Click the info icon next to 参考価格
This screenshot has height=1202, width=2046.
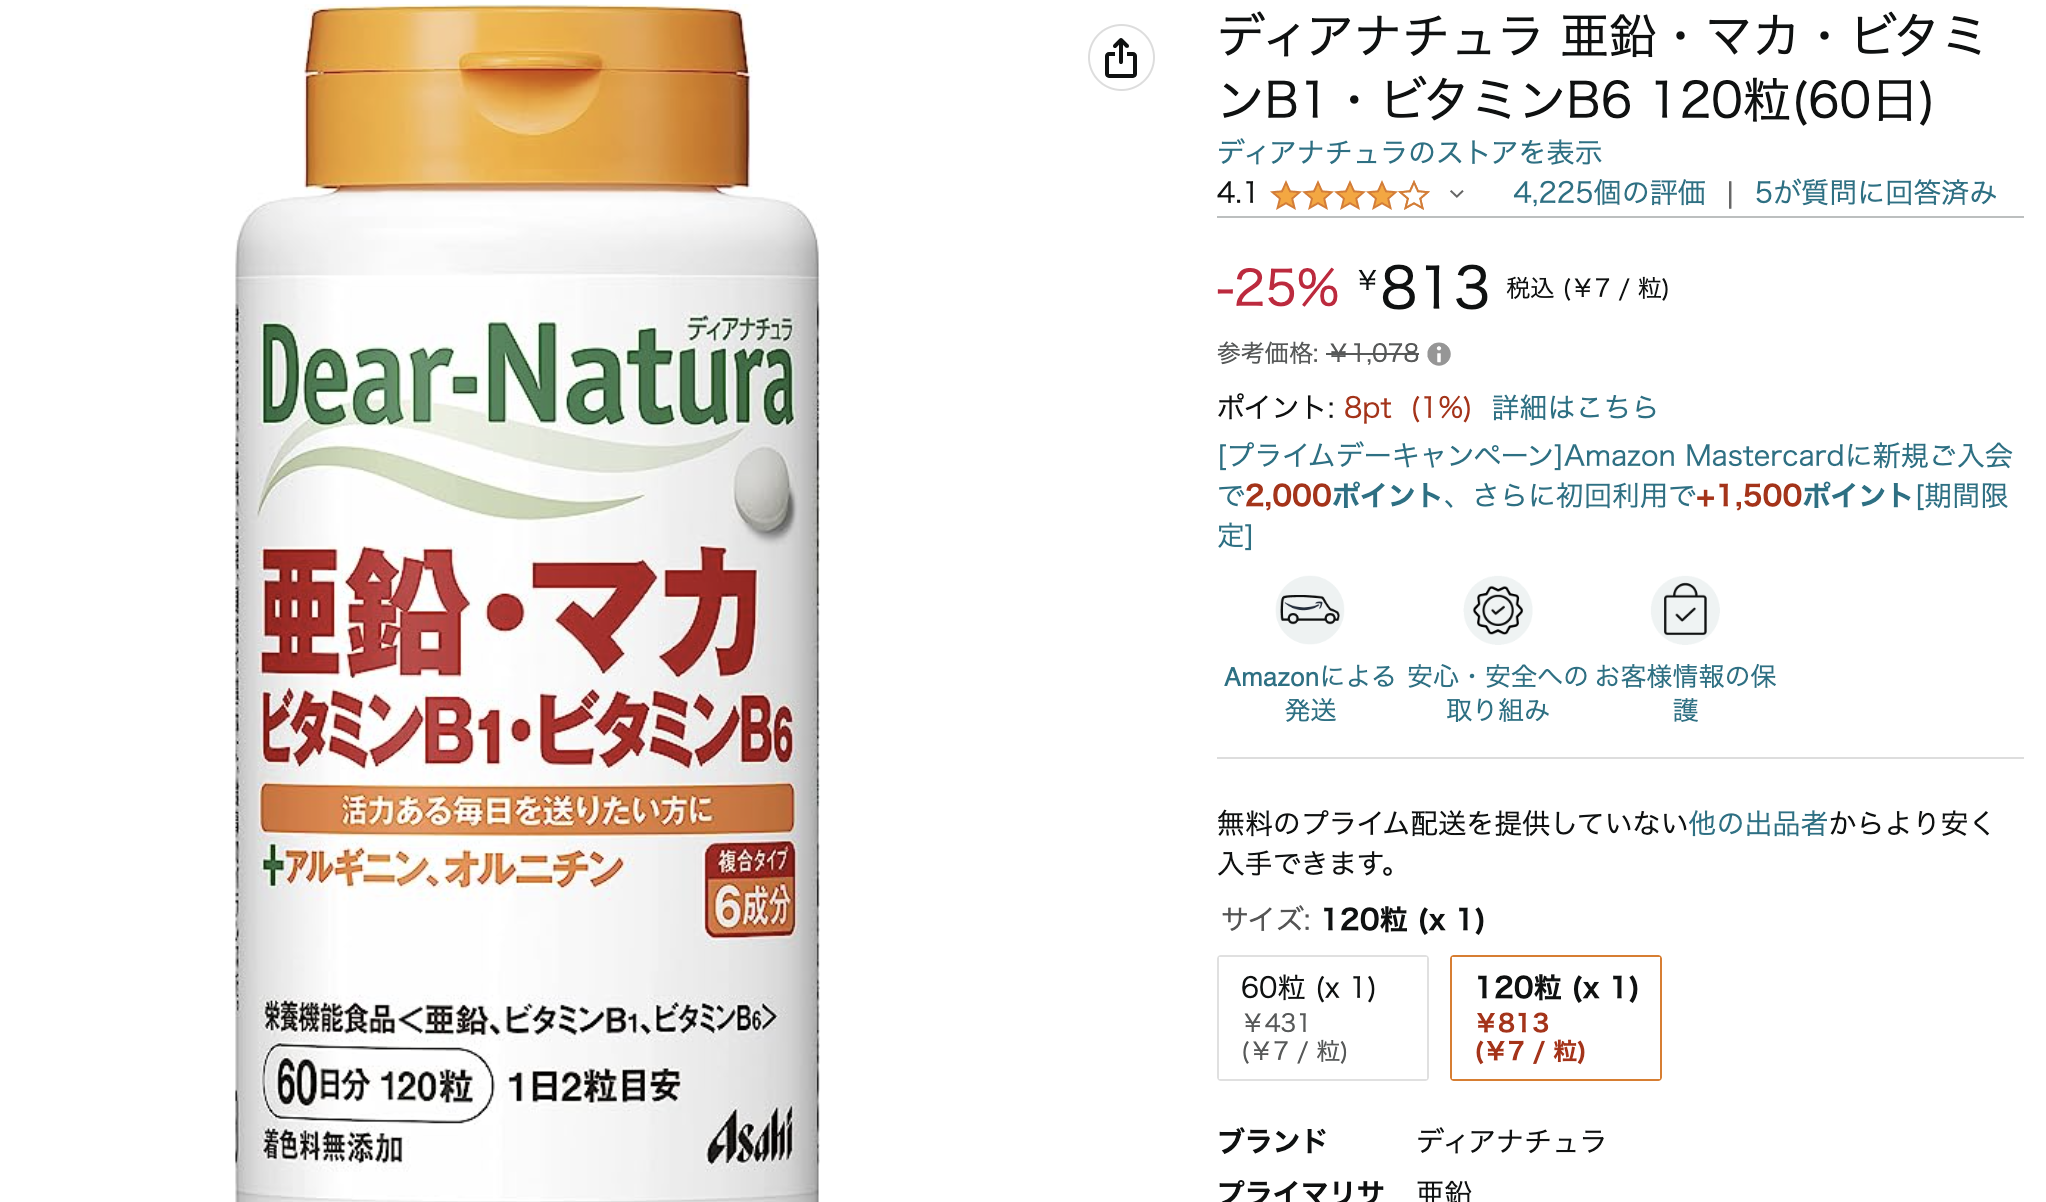tap(1439, 354)
